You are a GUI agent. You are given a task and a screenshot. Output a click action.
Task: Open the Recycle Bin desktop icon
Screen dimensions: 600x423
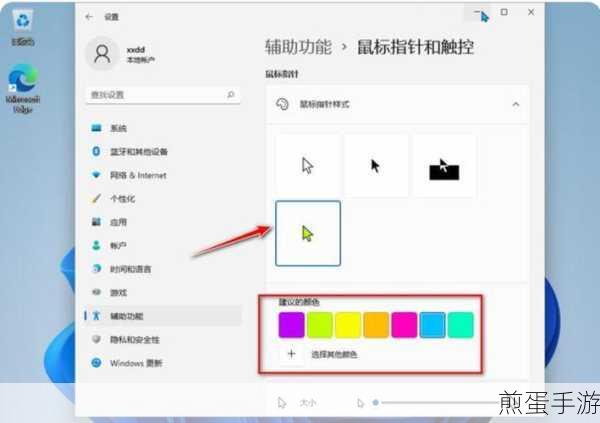tap(23, 28)
